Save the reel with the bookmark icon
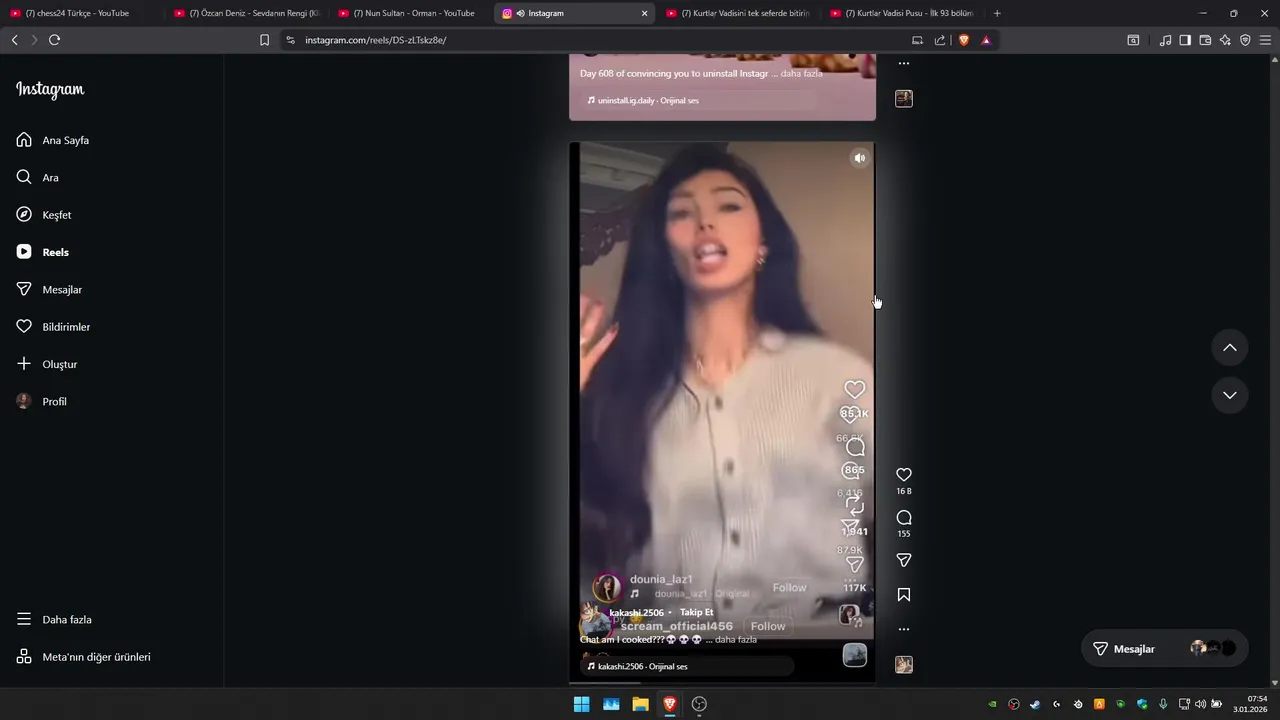 904,594
